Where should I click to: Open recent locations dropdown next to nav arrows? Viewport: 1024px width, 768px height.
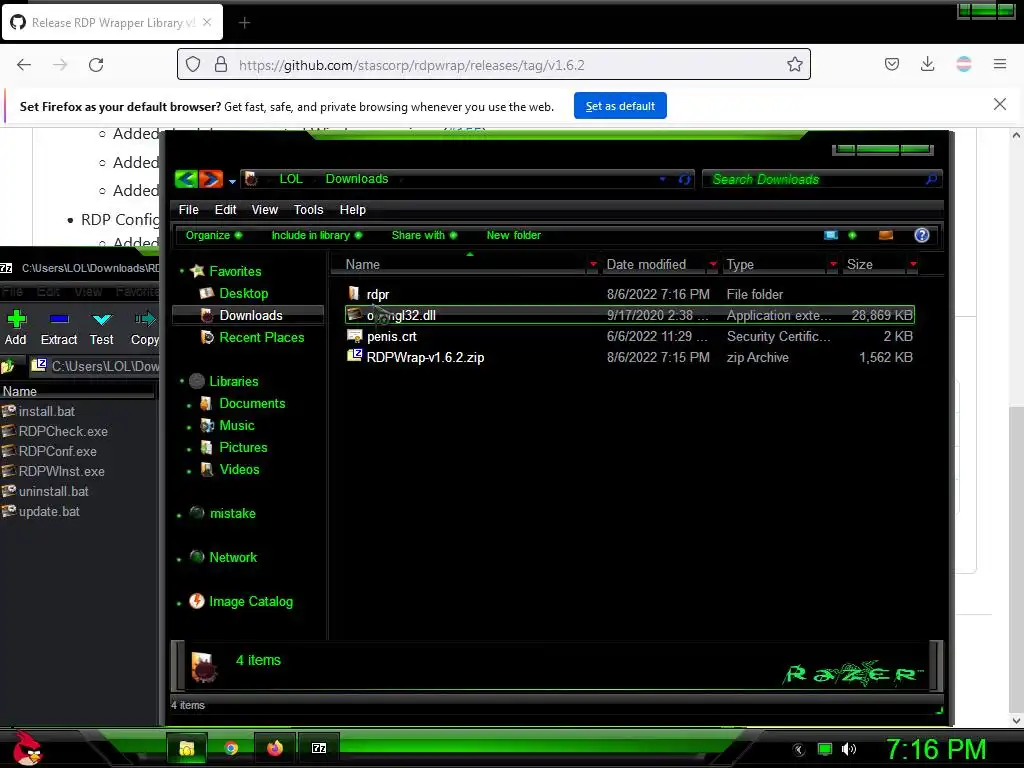pyautogui.click(x=232, y=181)
